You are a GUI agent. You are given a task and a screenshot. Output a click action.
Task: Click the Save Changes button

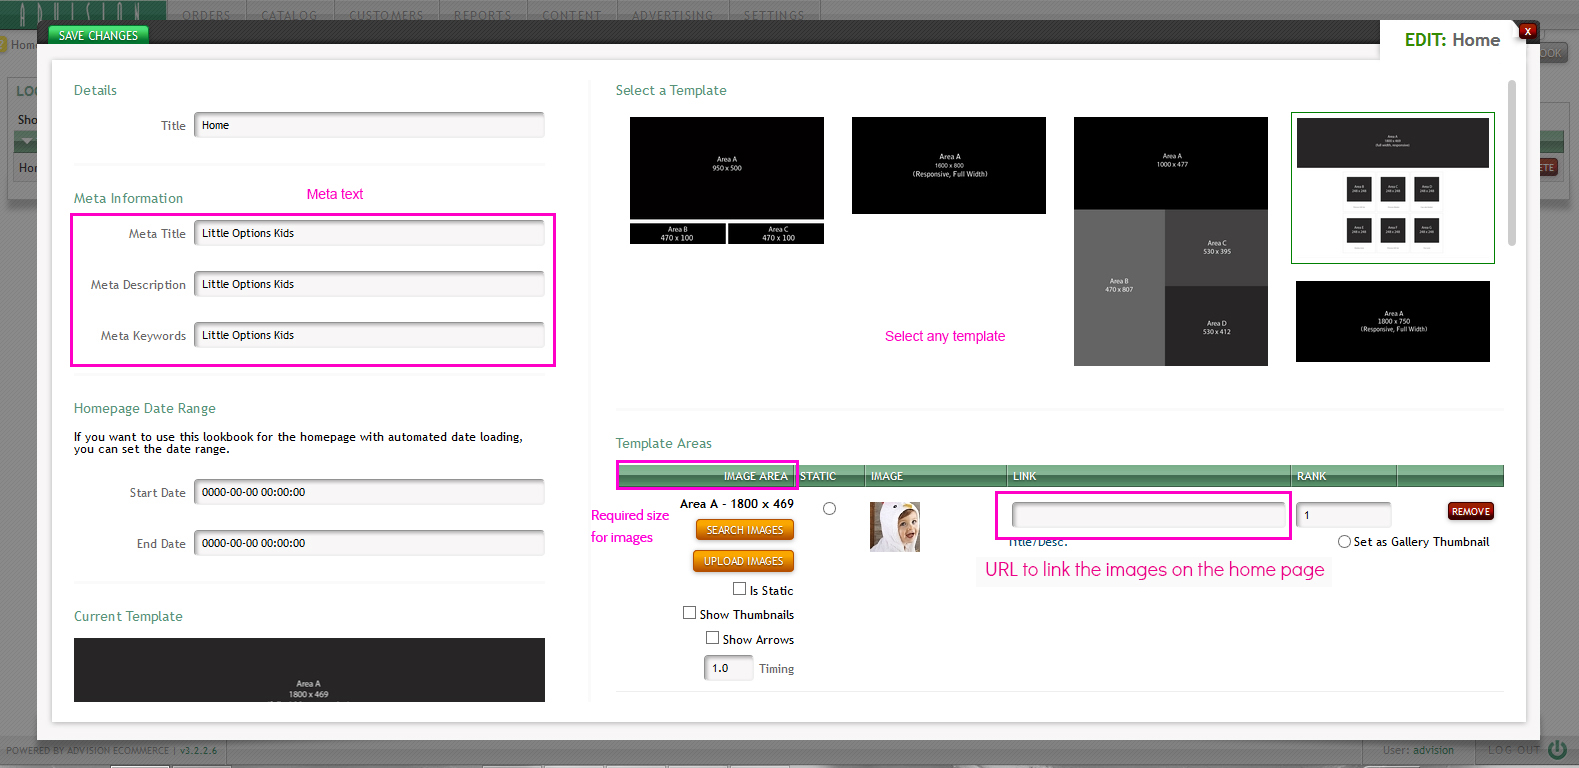coord(98,35)
